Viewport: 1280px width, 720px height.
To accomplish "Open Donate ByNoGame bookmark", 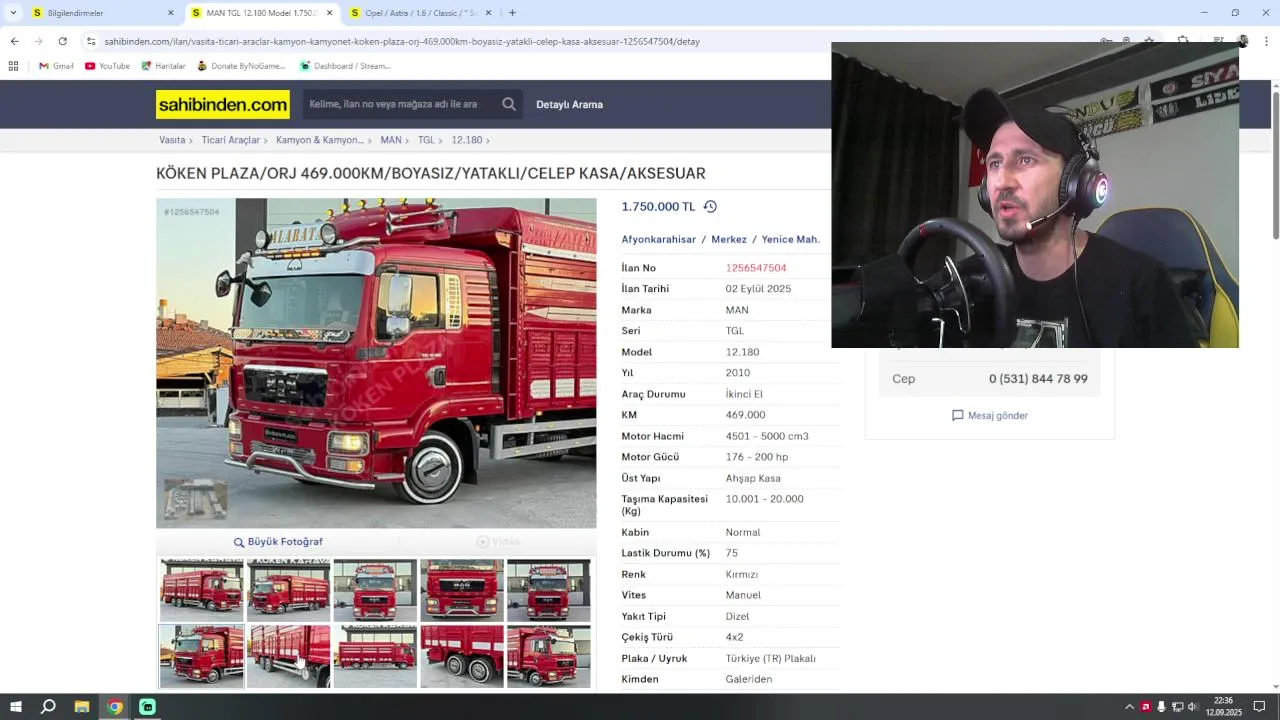I will tap(241, 66).
